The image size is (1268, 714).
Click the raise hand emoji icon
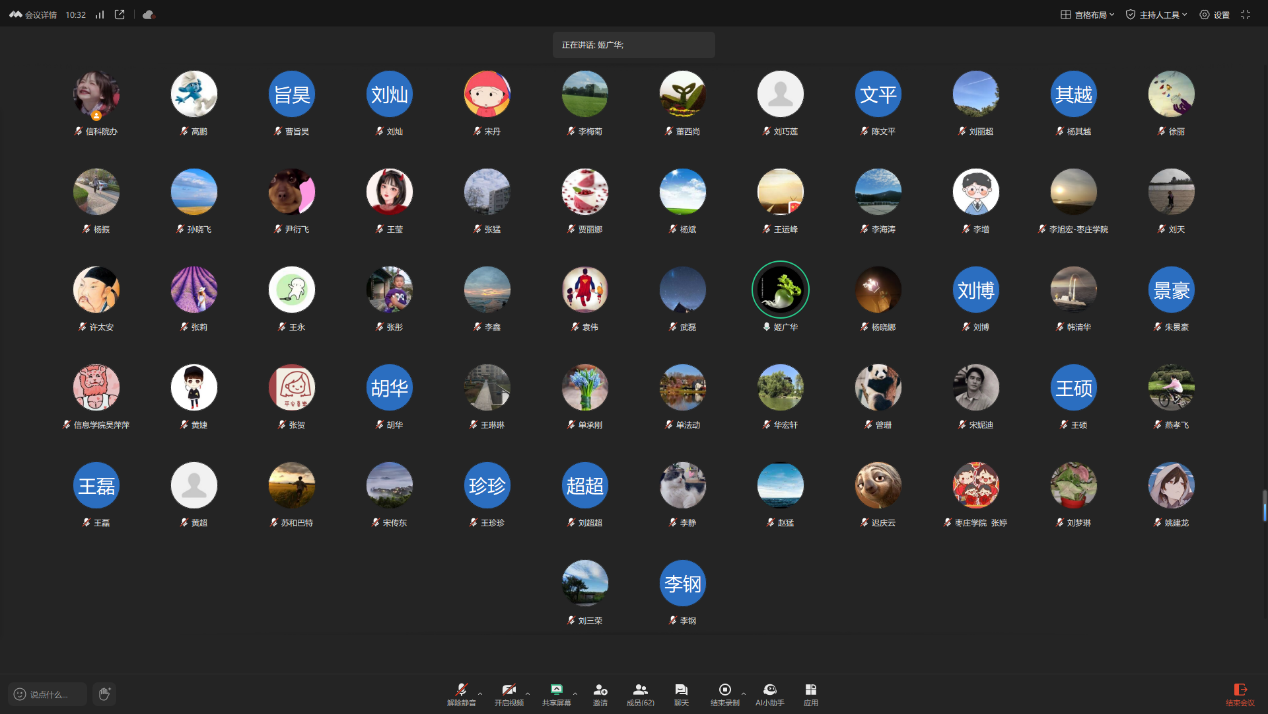click(104, 694)
